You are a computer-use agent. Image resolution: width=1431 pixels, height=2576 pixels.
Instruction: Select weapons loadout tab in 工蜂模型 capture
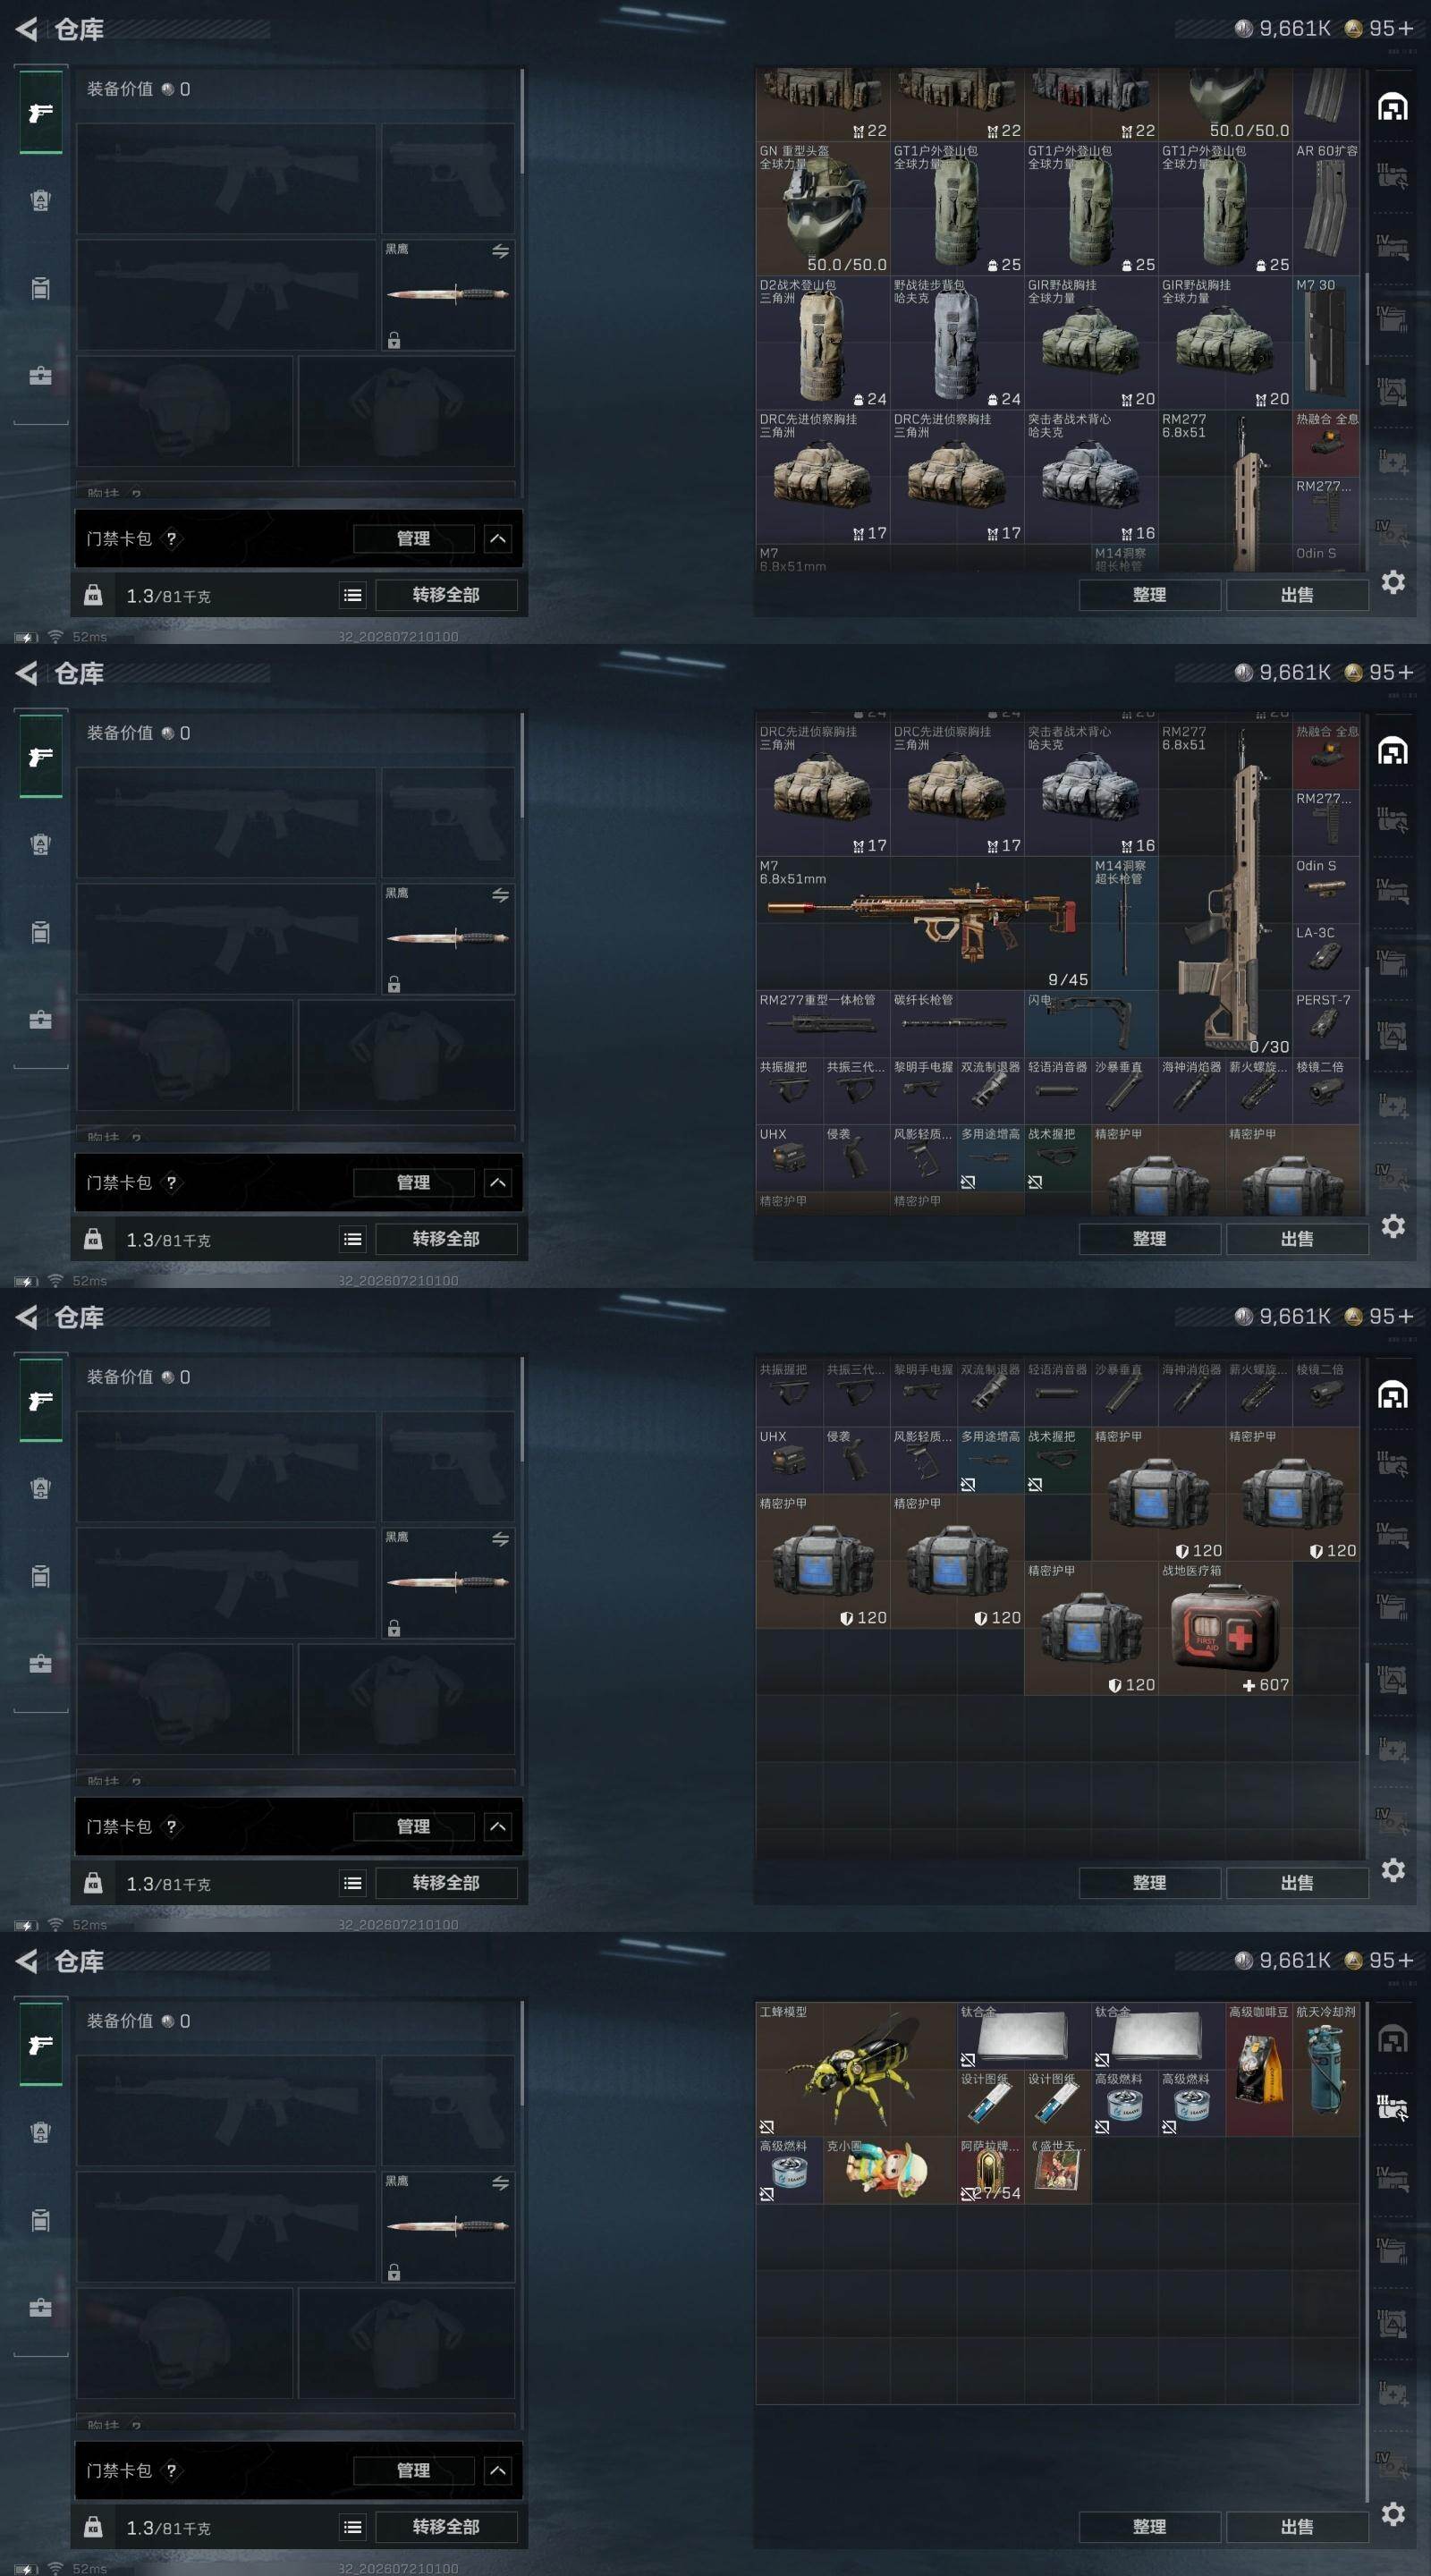tap(41, 2045)
